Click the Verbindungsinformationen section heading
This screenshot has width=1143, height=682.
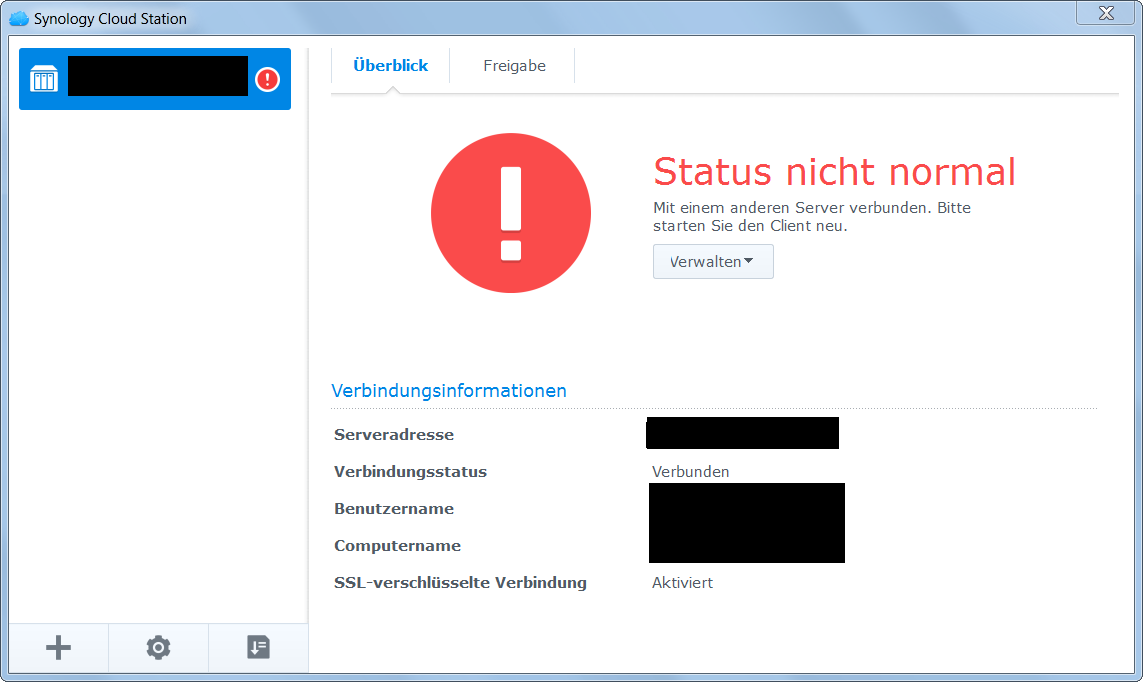click(x=449, y=390)
